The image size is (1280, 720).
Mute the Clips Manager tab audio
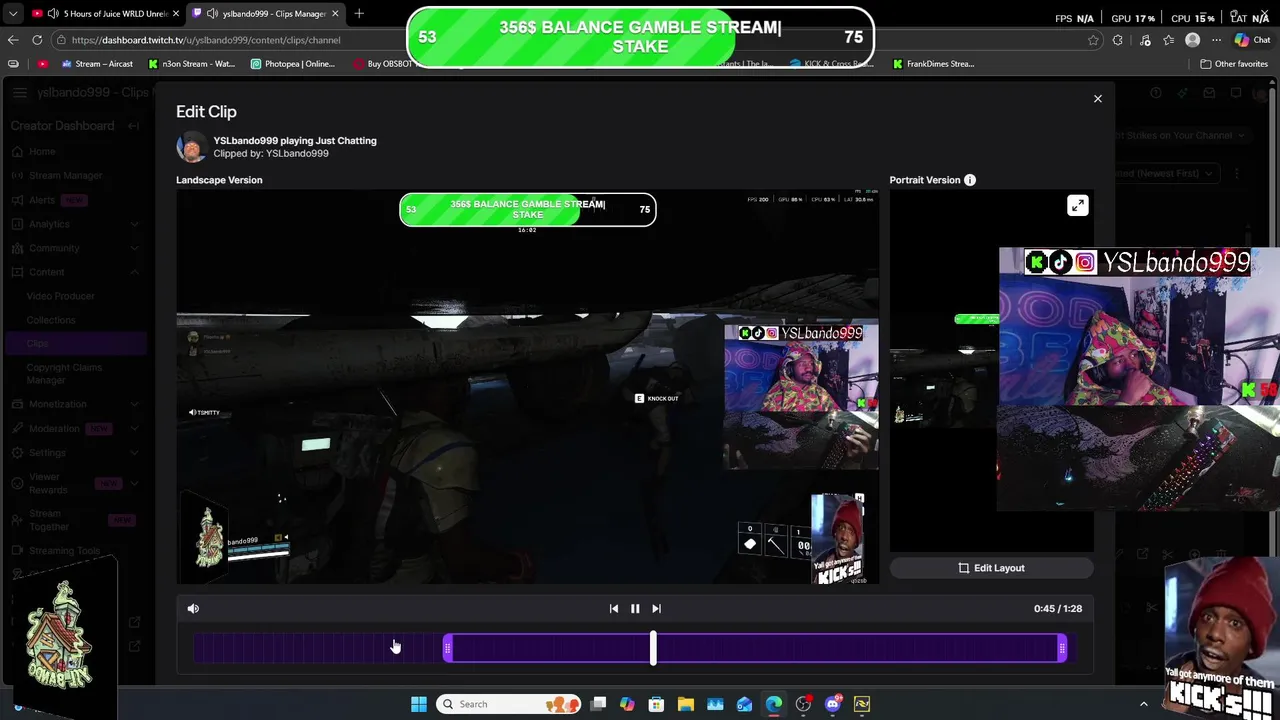(212, 14)
